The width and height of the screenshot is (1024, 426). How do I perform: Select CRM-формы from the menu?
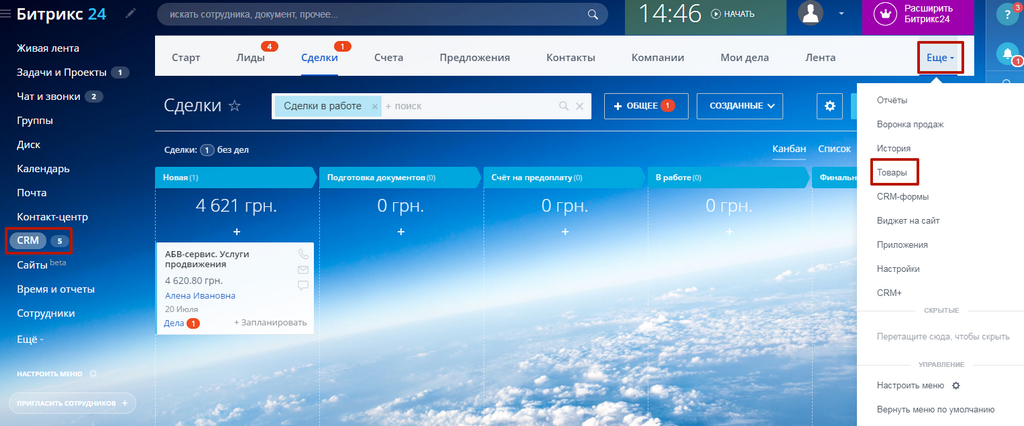[x=903, y=197]
